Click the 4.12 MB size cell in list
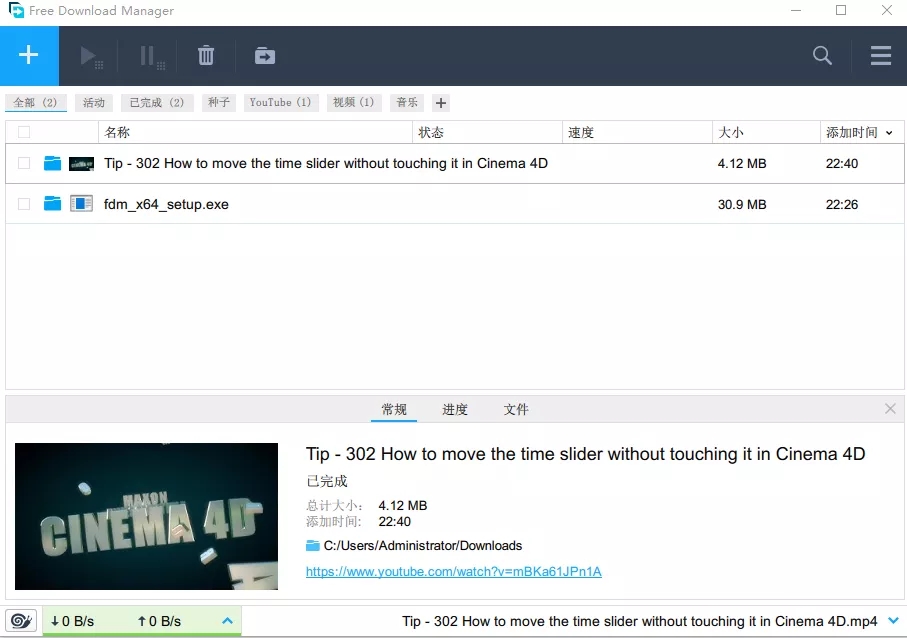This screenshot has width=907, height=638. pyautogui.click(x=742, y=164)
